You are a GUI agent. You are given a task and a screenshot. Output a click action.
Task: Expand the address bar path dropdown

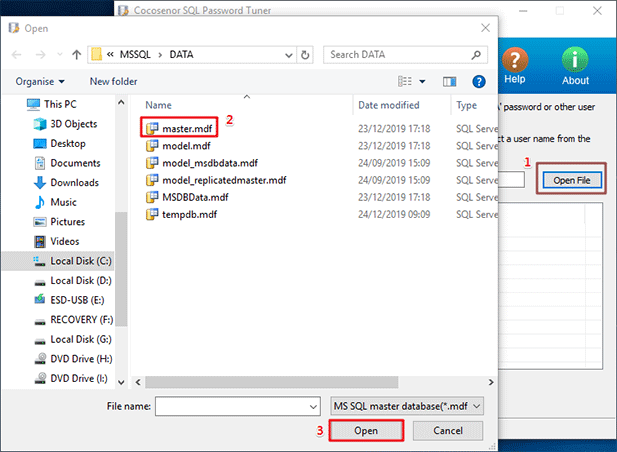click(x=289, y=55)
